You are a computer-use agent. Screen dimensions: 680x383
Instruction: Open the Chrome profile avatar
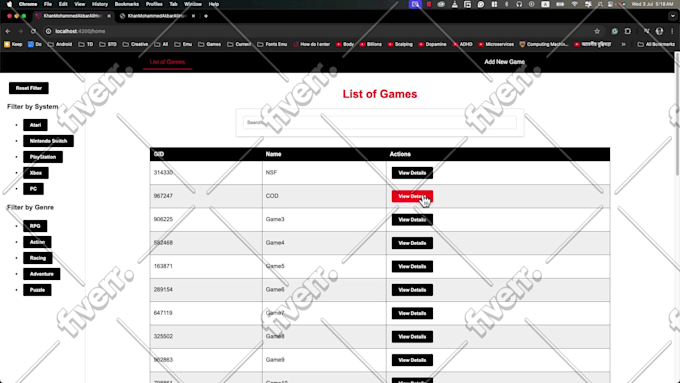point(660,31)
